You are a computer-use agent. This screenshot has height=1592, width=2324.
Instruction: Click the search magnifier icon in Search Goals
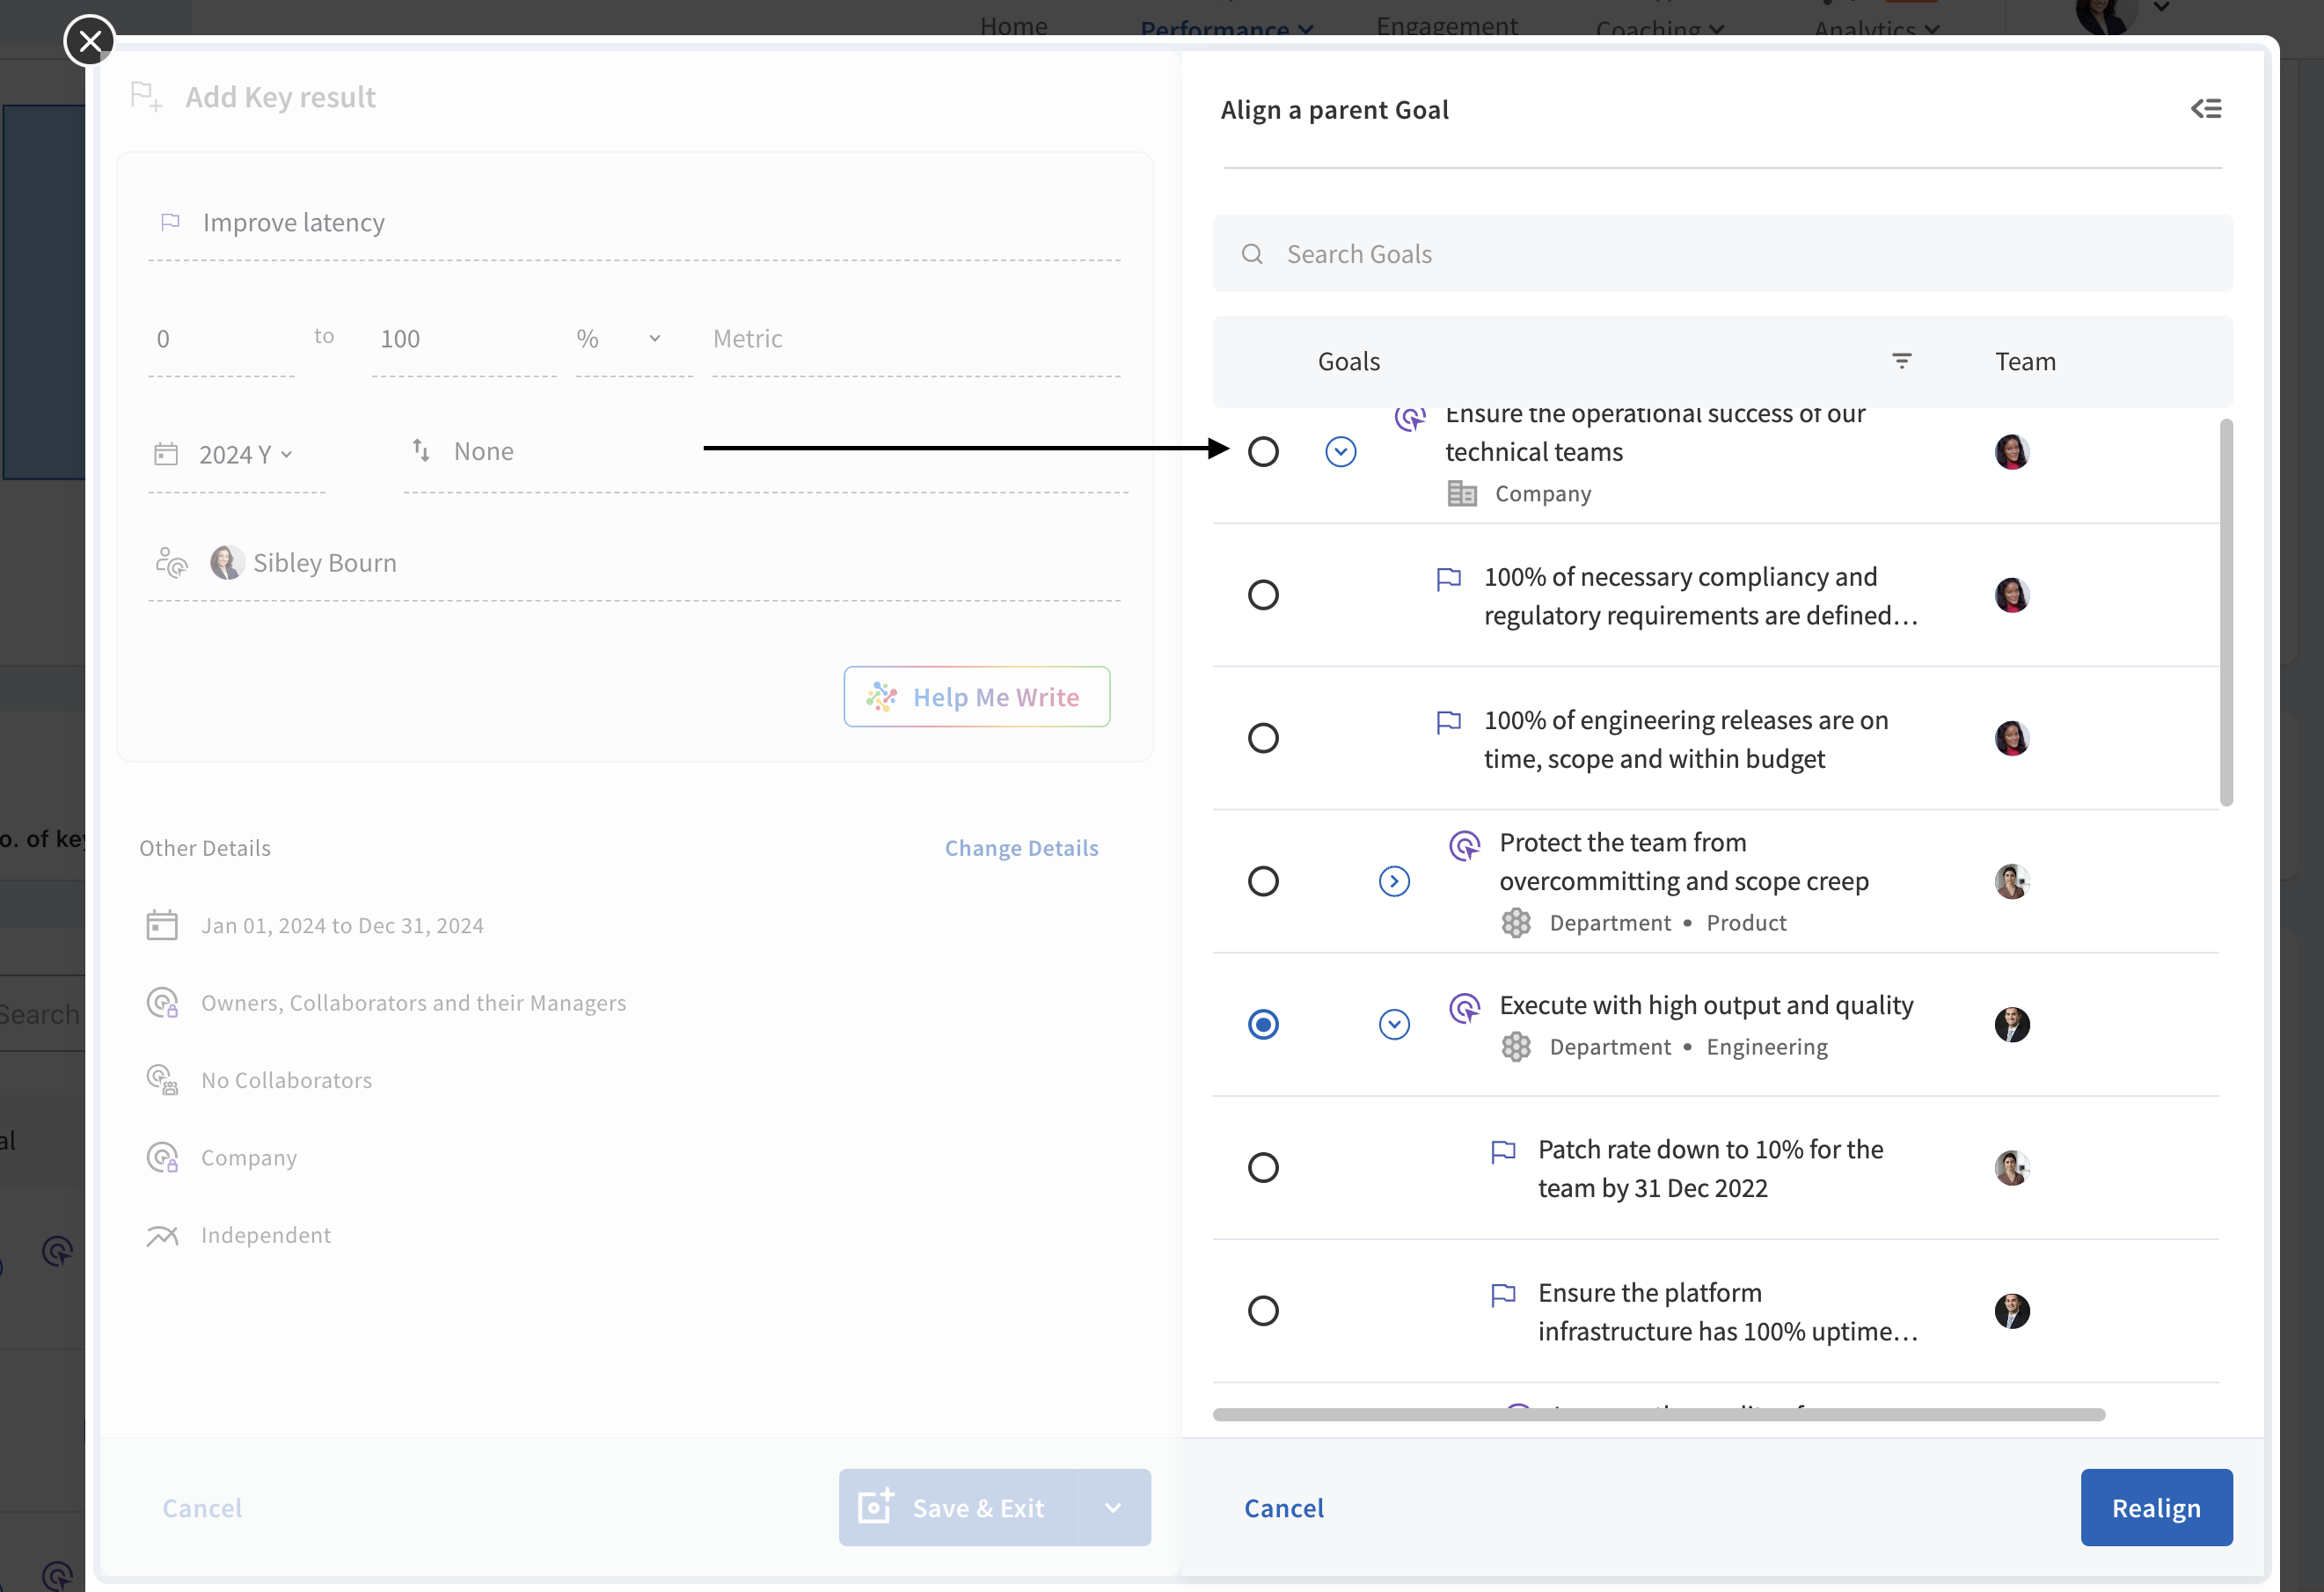(x=1252, y=254)
